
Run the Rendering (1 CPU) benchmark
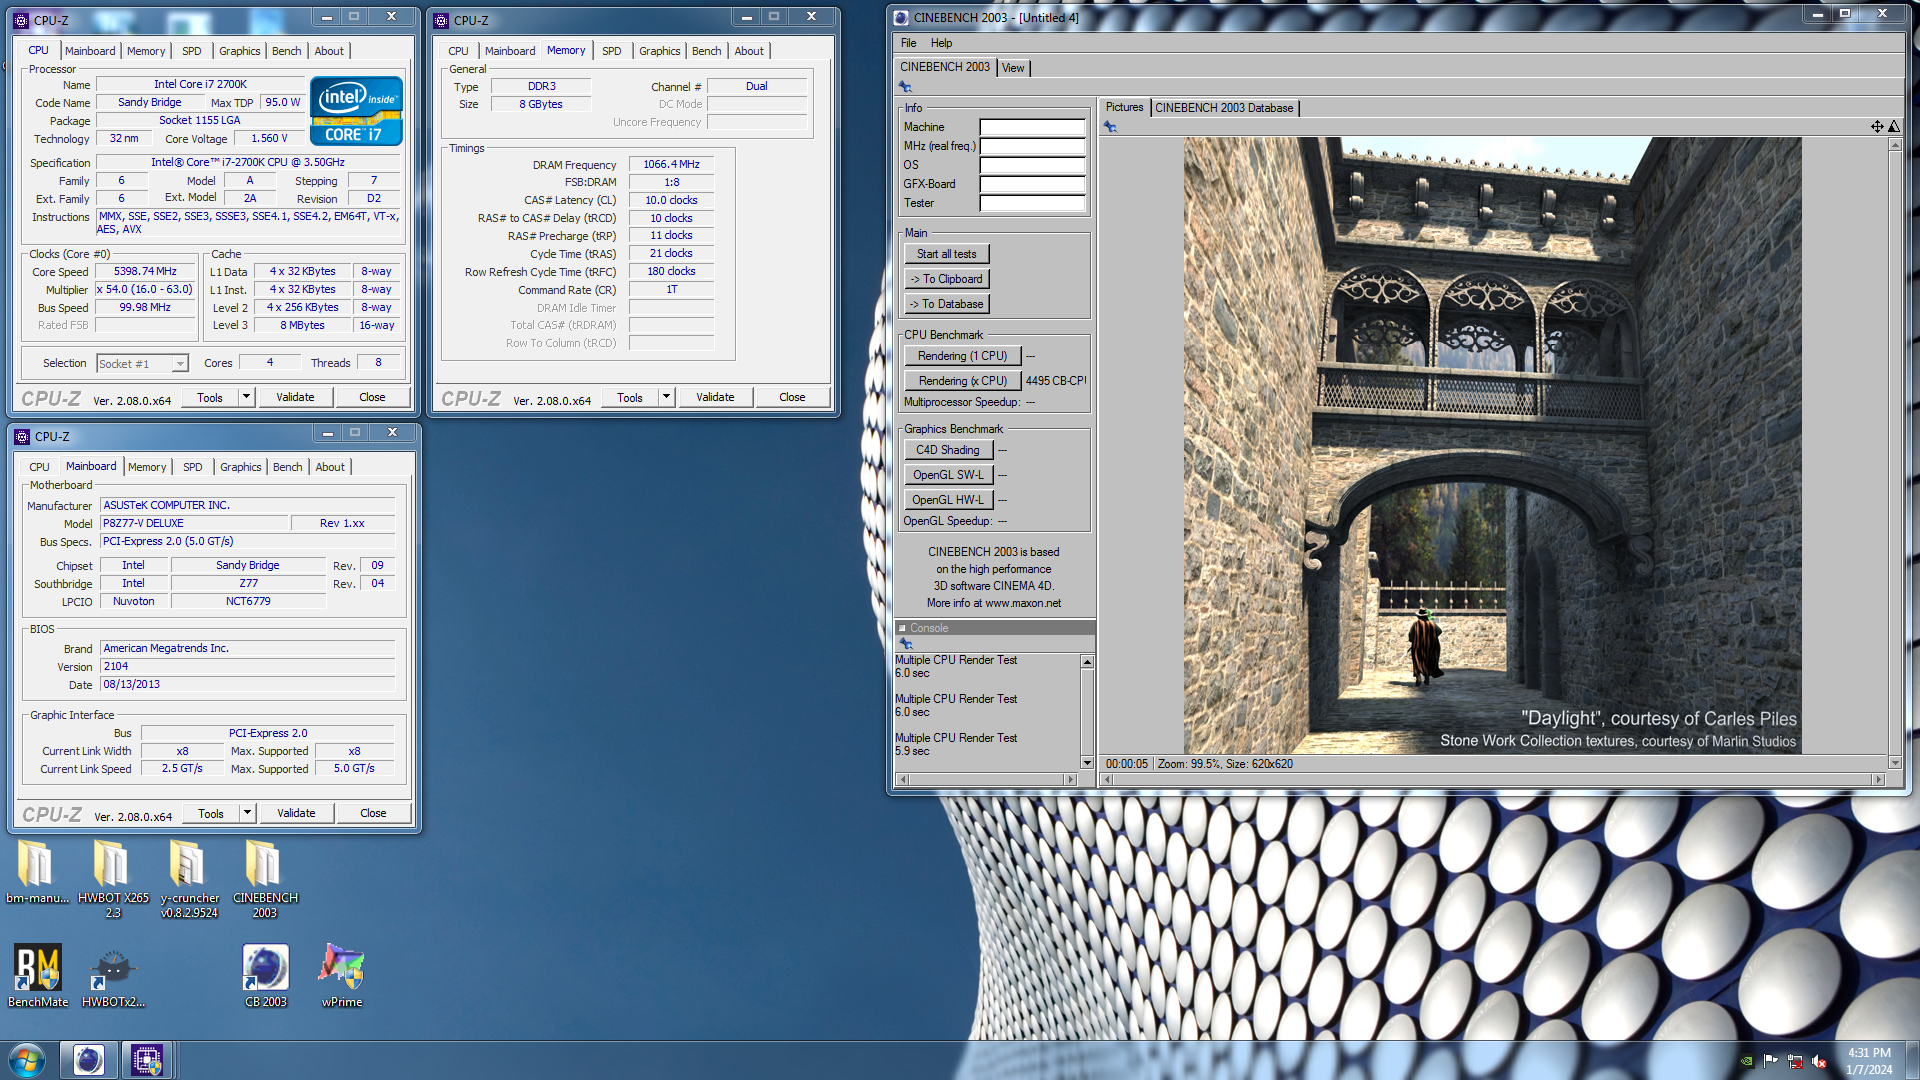tap(962, 356)
